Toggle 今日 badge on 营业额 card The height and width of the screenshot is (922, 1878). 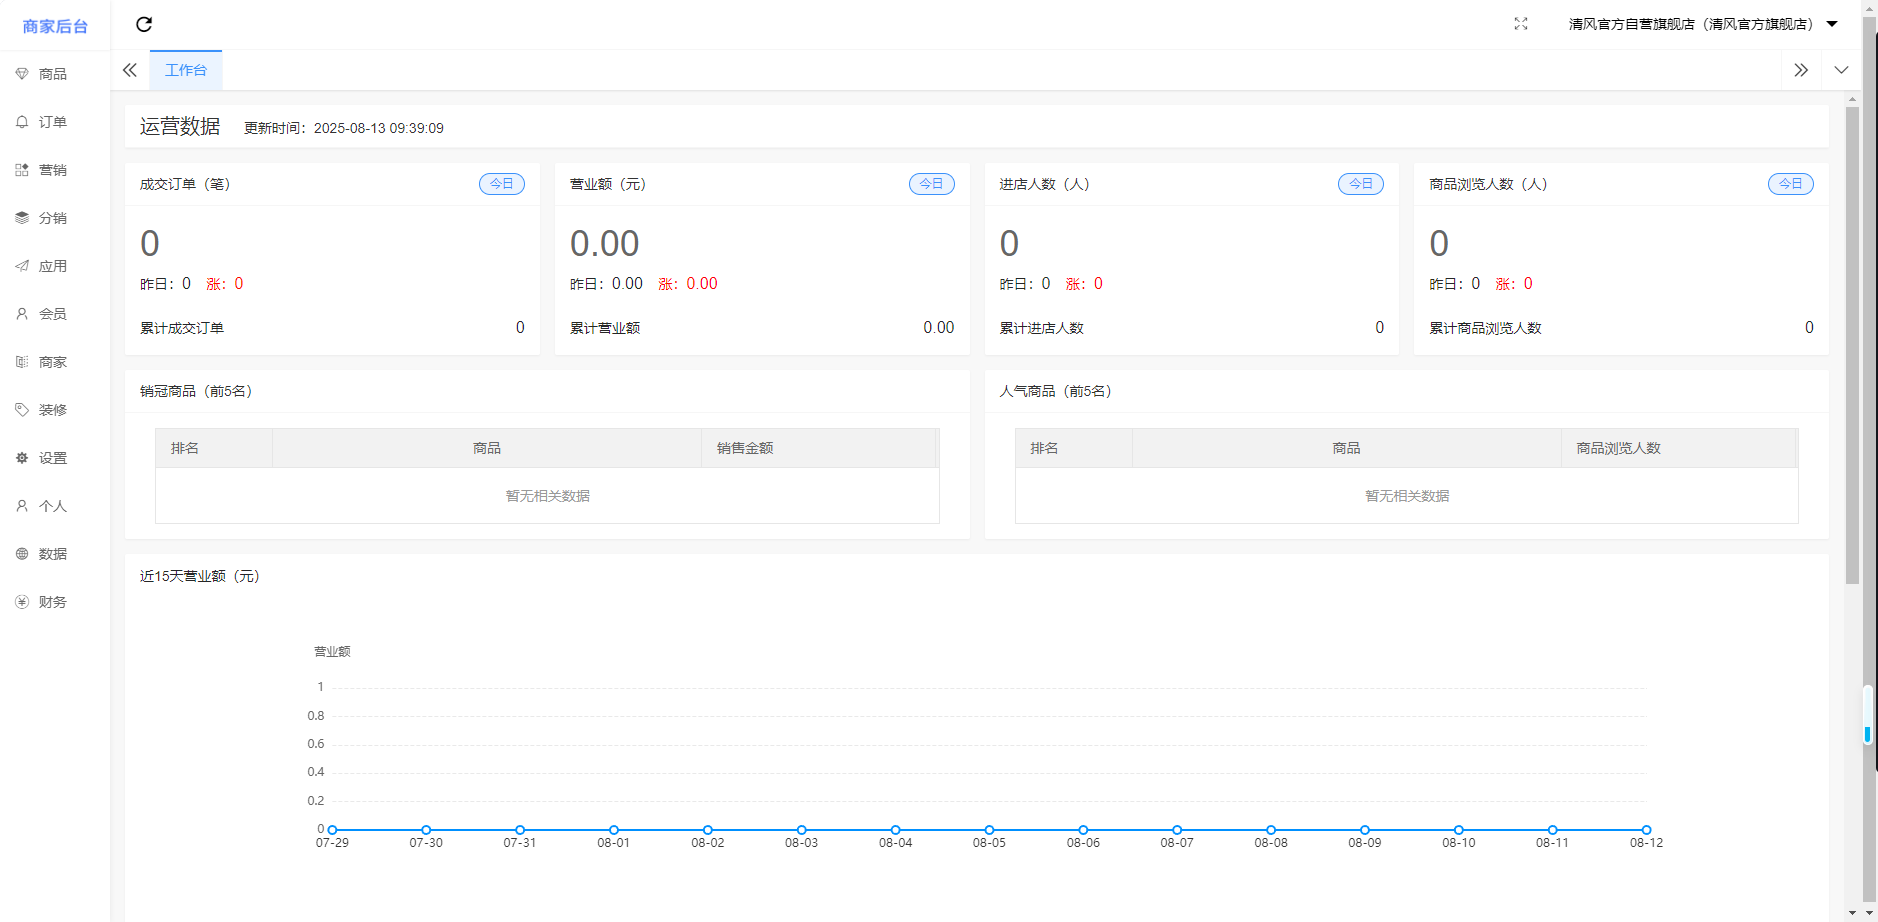pyautogui.click(x=931, y=184)
